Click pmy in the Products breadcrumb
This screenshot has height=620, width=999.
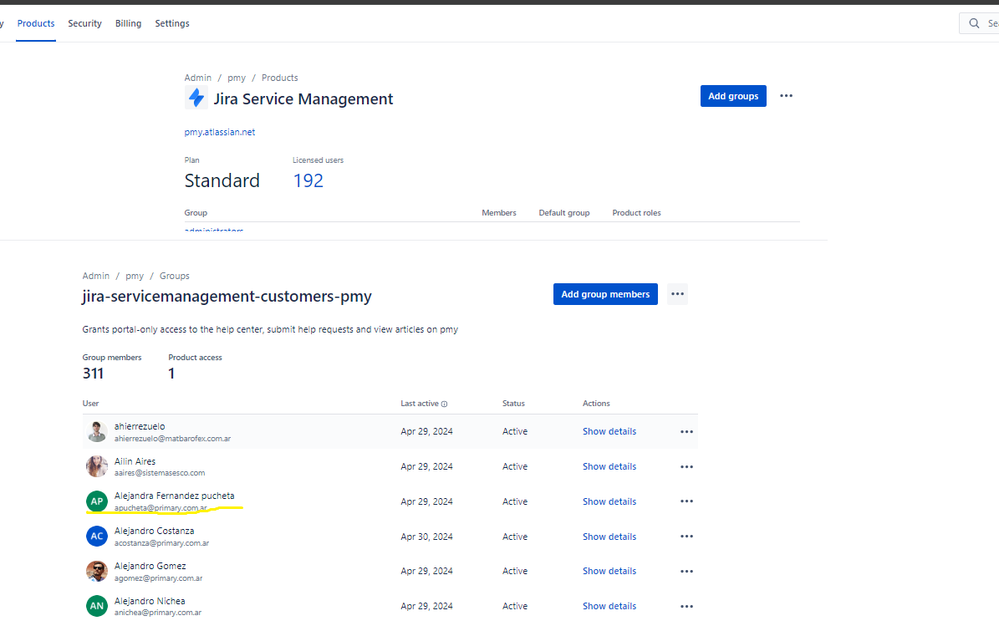point(236,78)
